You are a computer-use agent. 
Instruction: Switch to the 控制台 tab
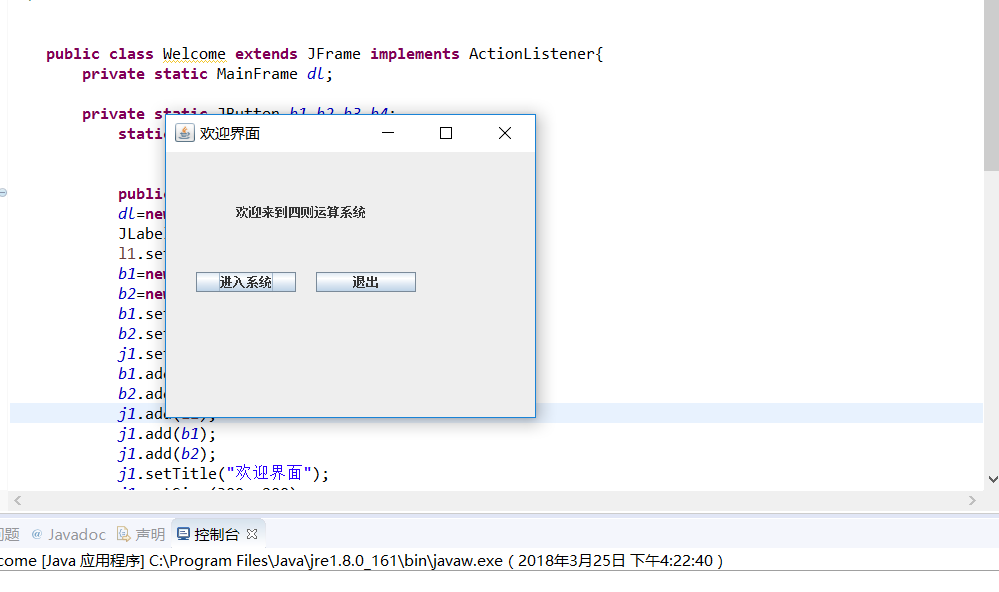tap(217, 534)
